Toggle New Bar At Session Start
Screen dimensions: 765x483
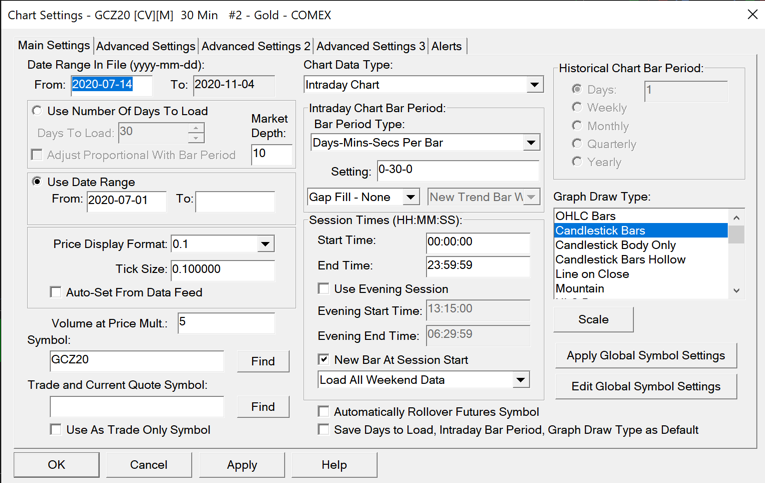[x=324, y=359]
